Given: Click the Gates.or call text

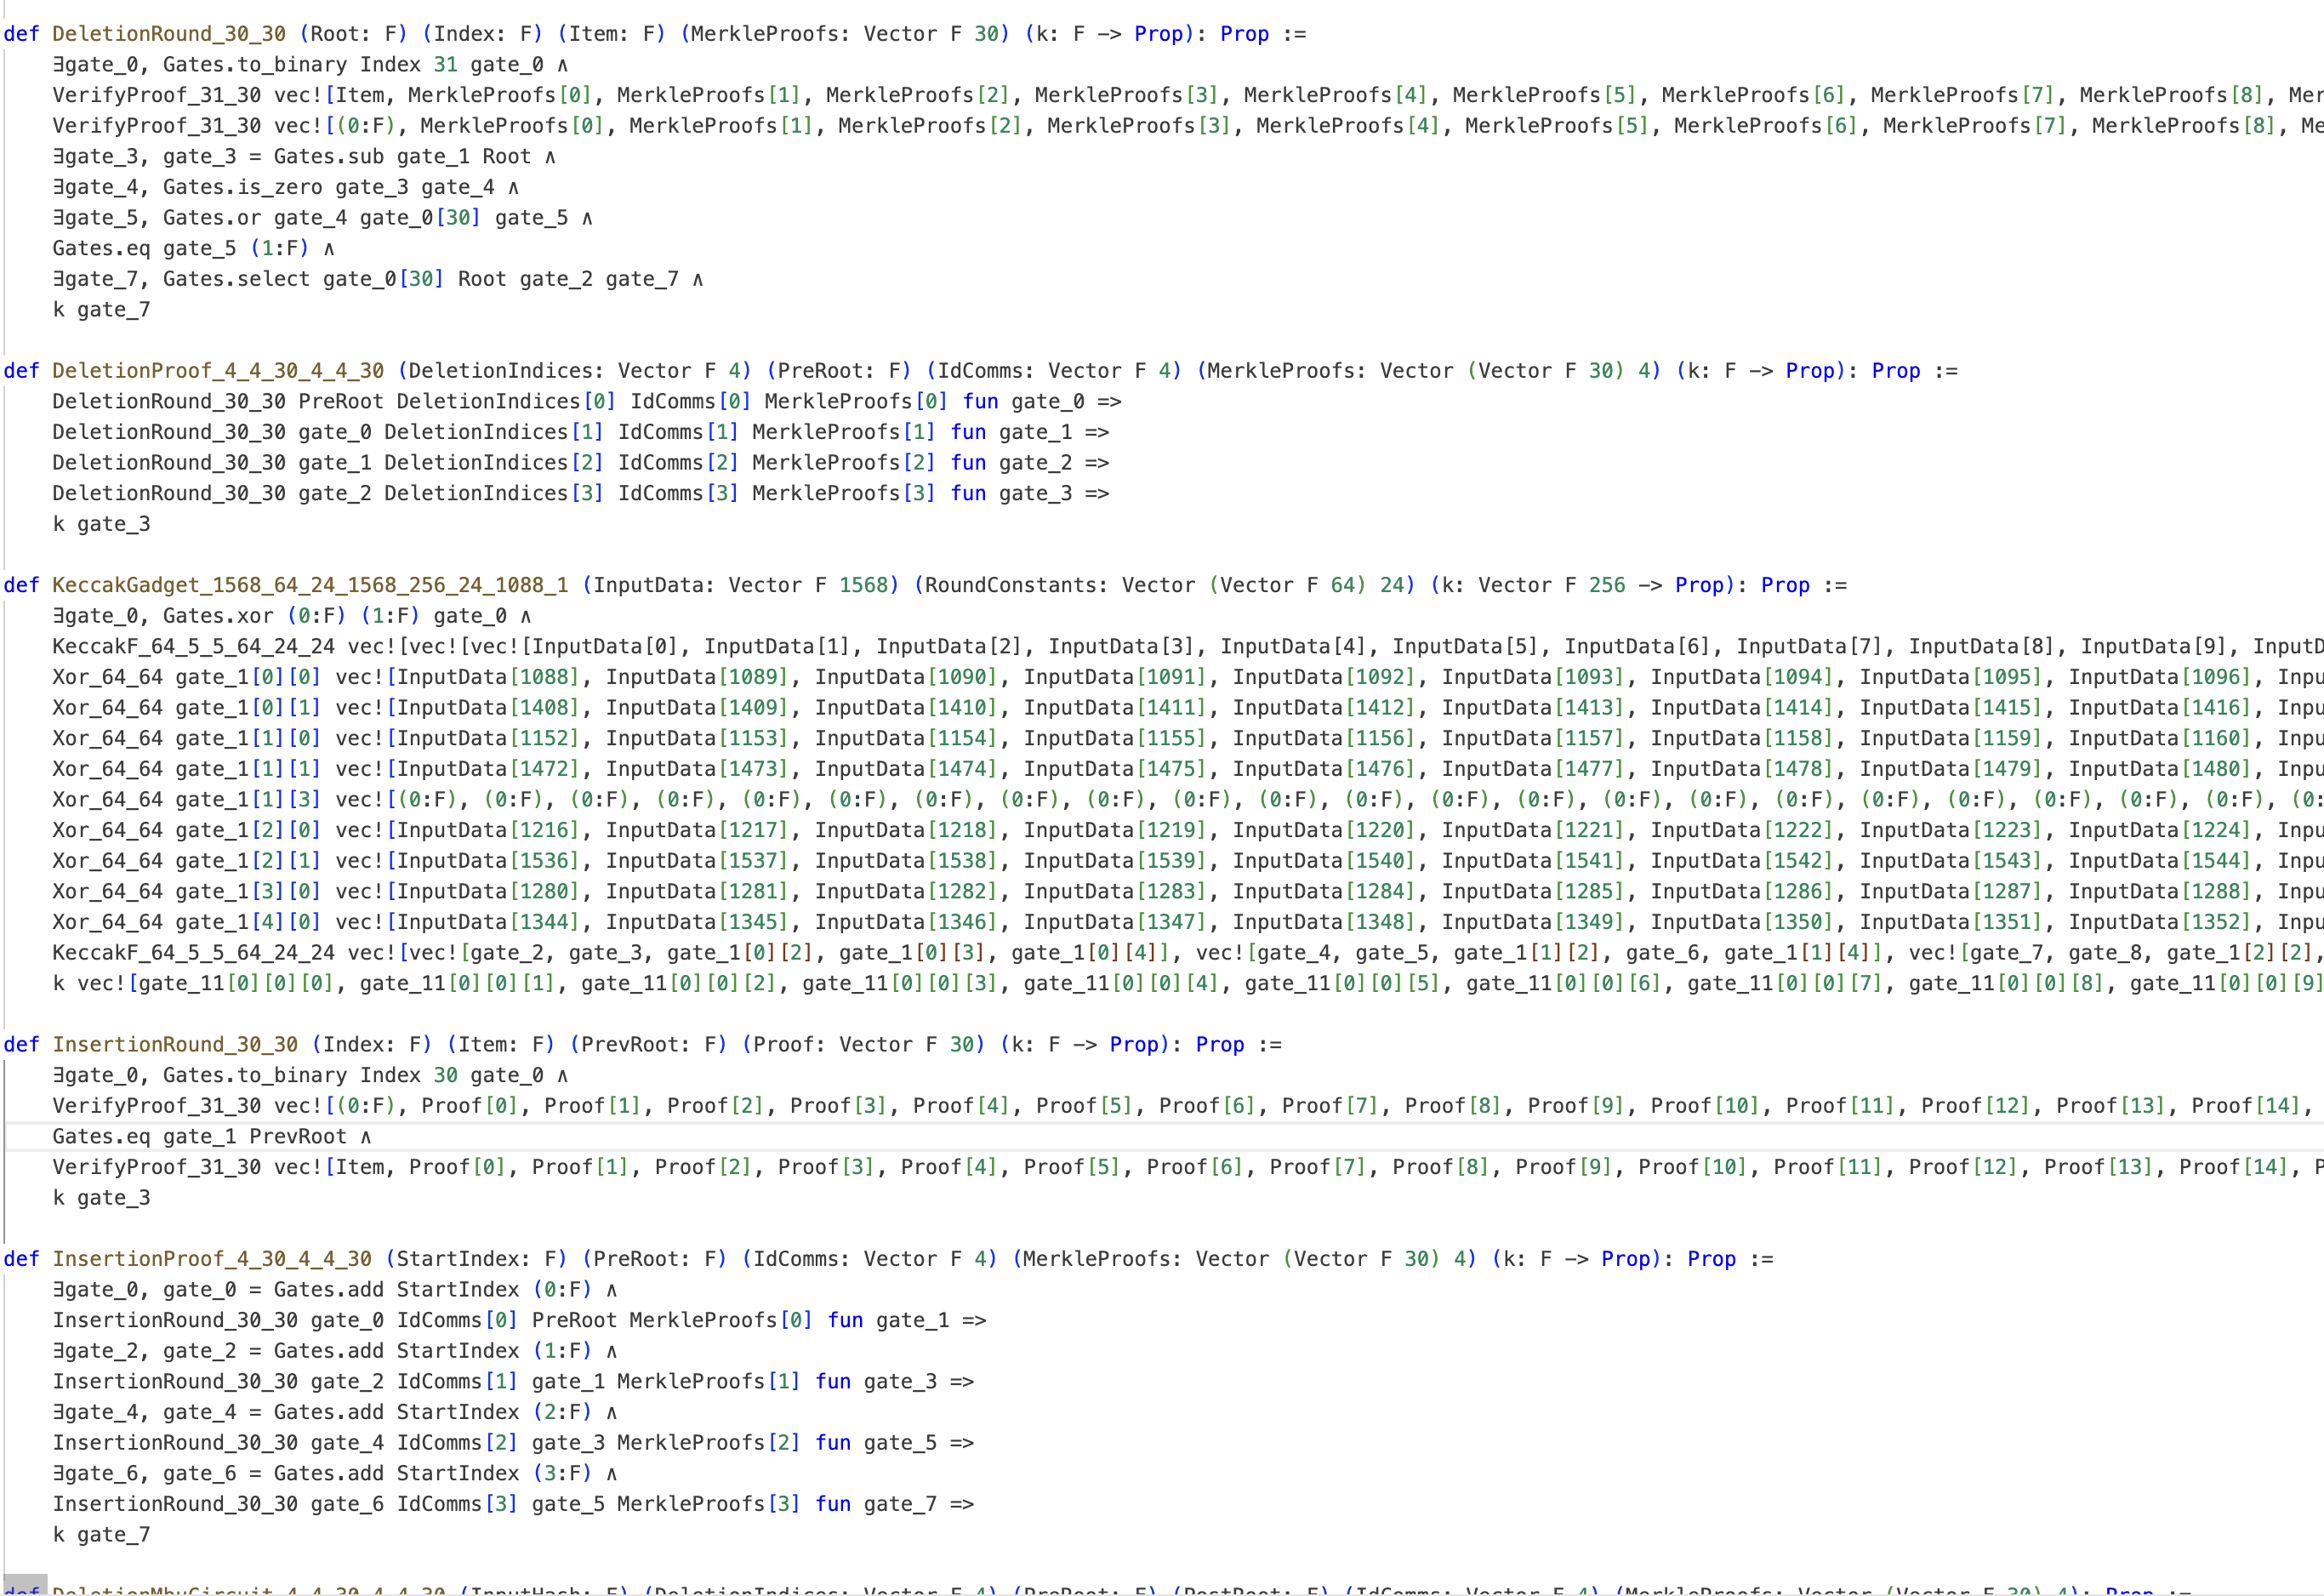Looking at the screenshot, I should point(211,218).
